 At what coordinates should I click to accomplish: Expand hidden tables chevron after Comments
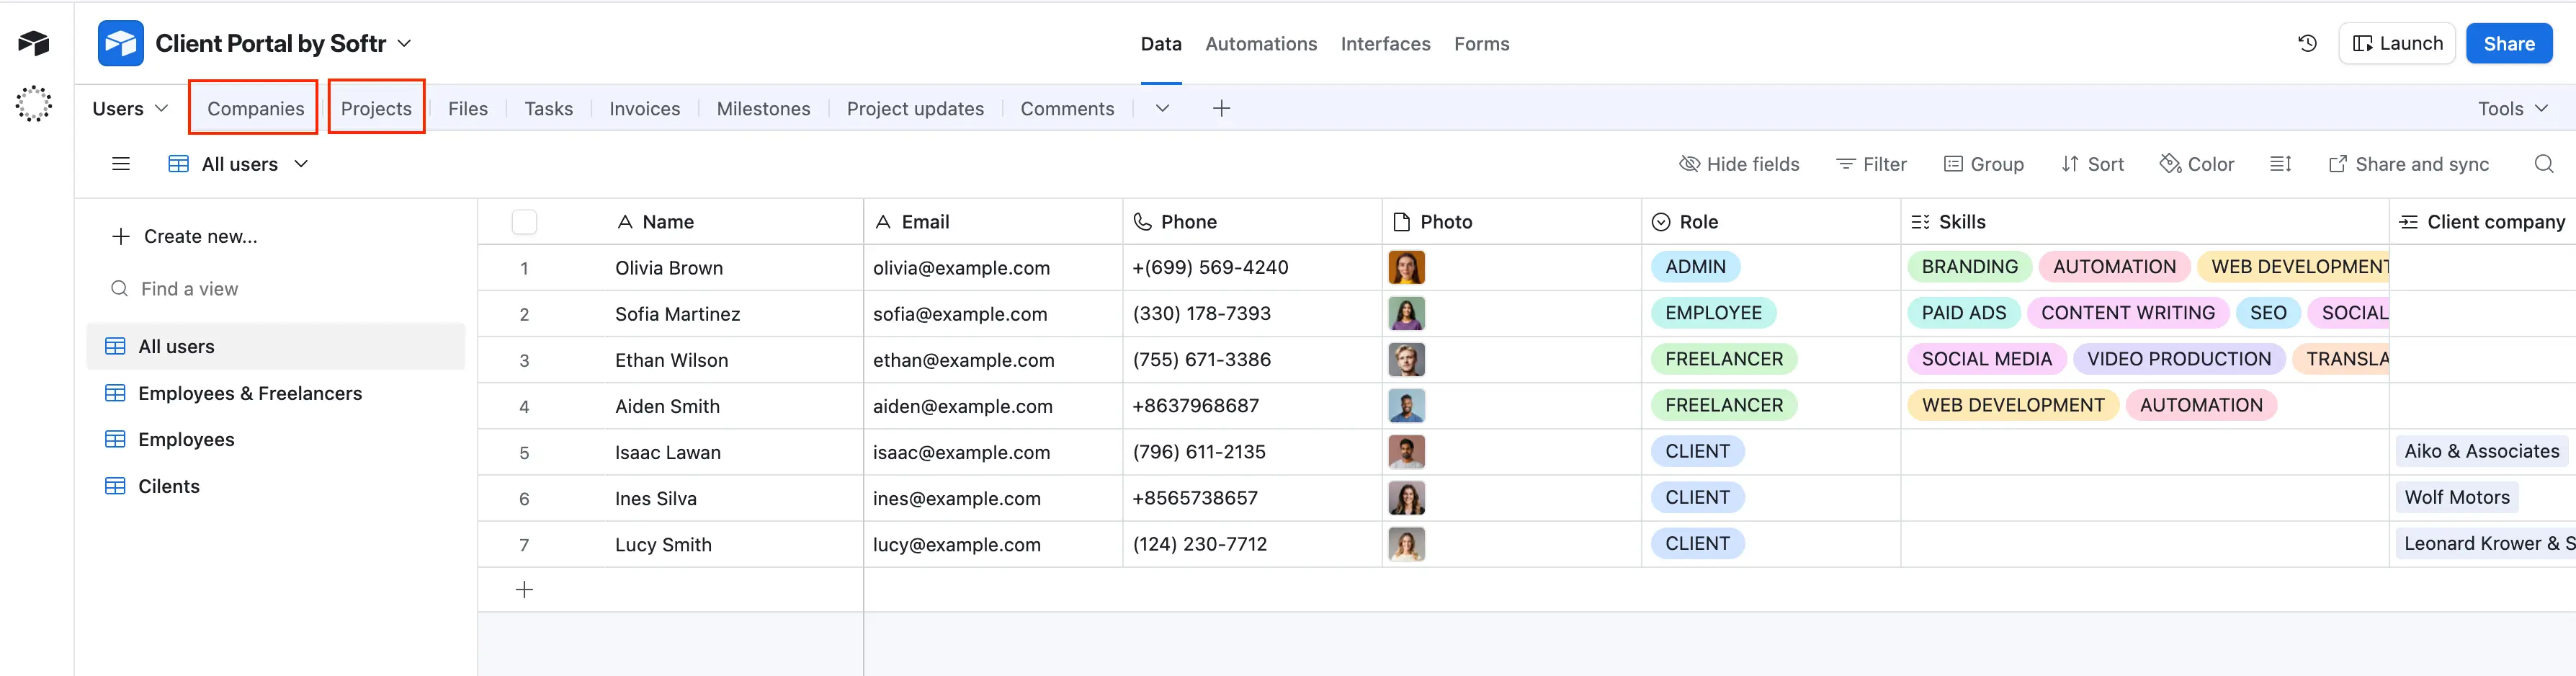tap(1161, 108)
